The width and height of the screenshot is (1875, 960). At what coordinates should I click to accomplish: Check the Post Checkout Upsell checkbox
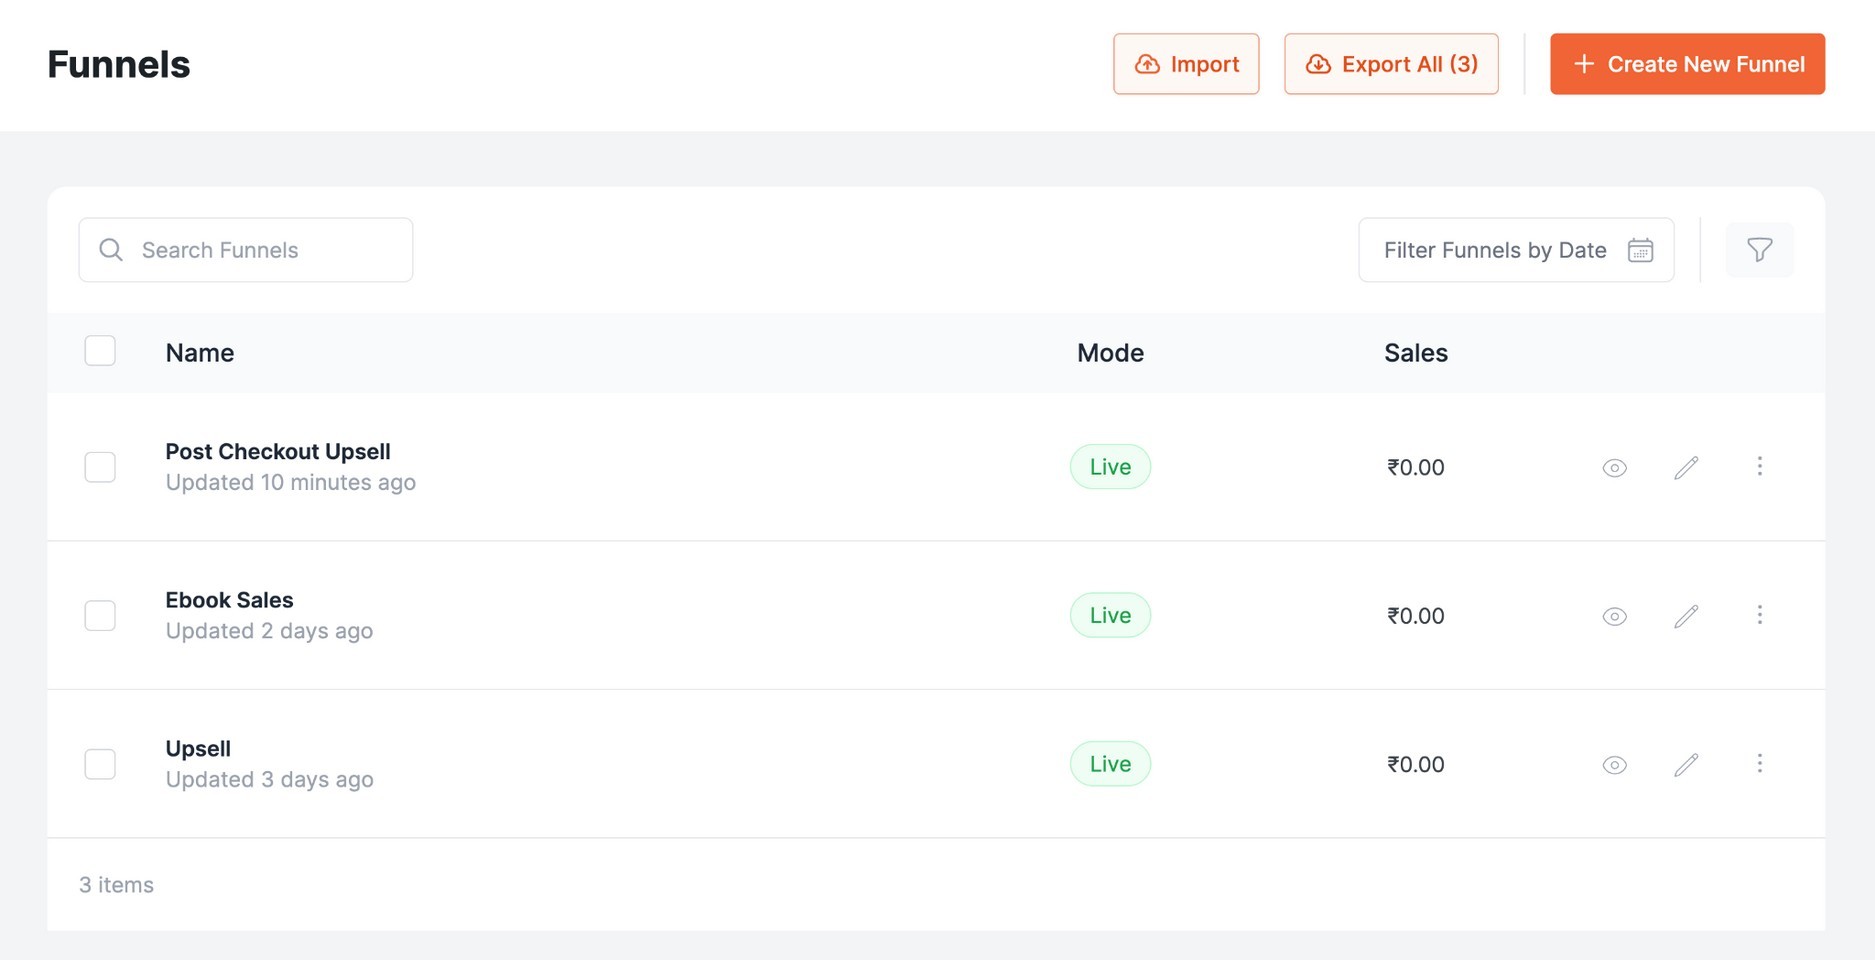(100, 467)
